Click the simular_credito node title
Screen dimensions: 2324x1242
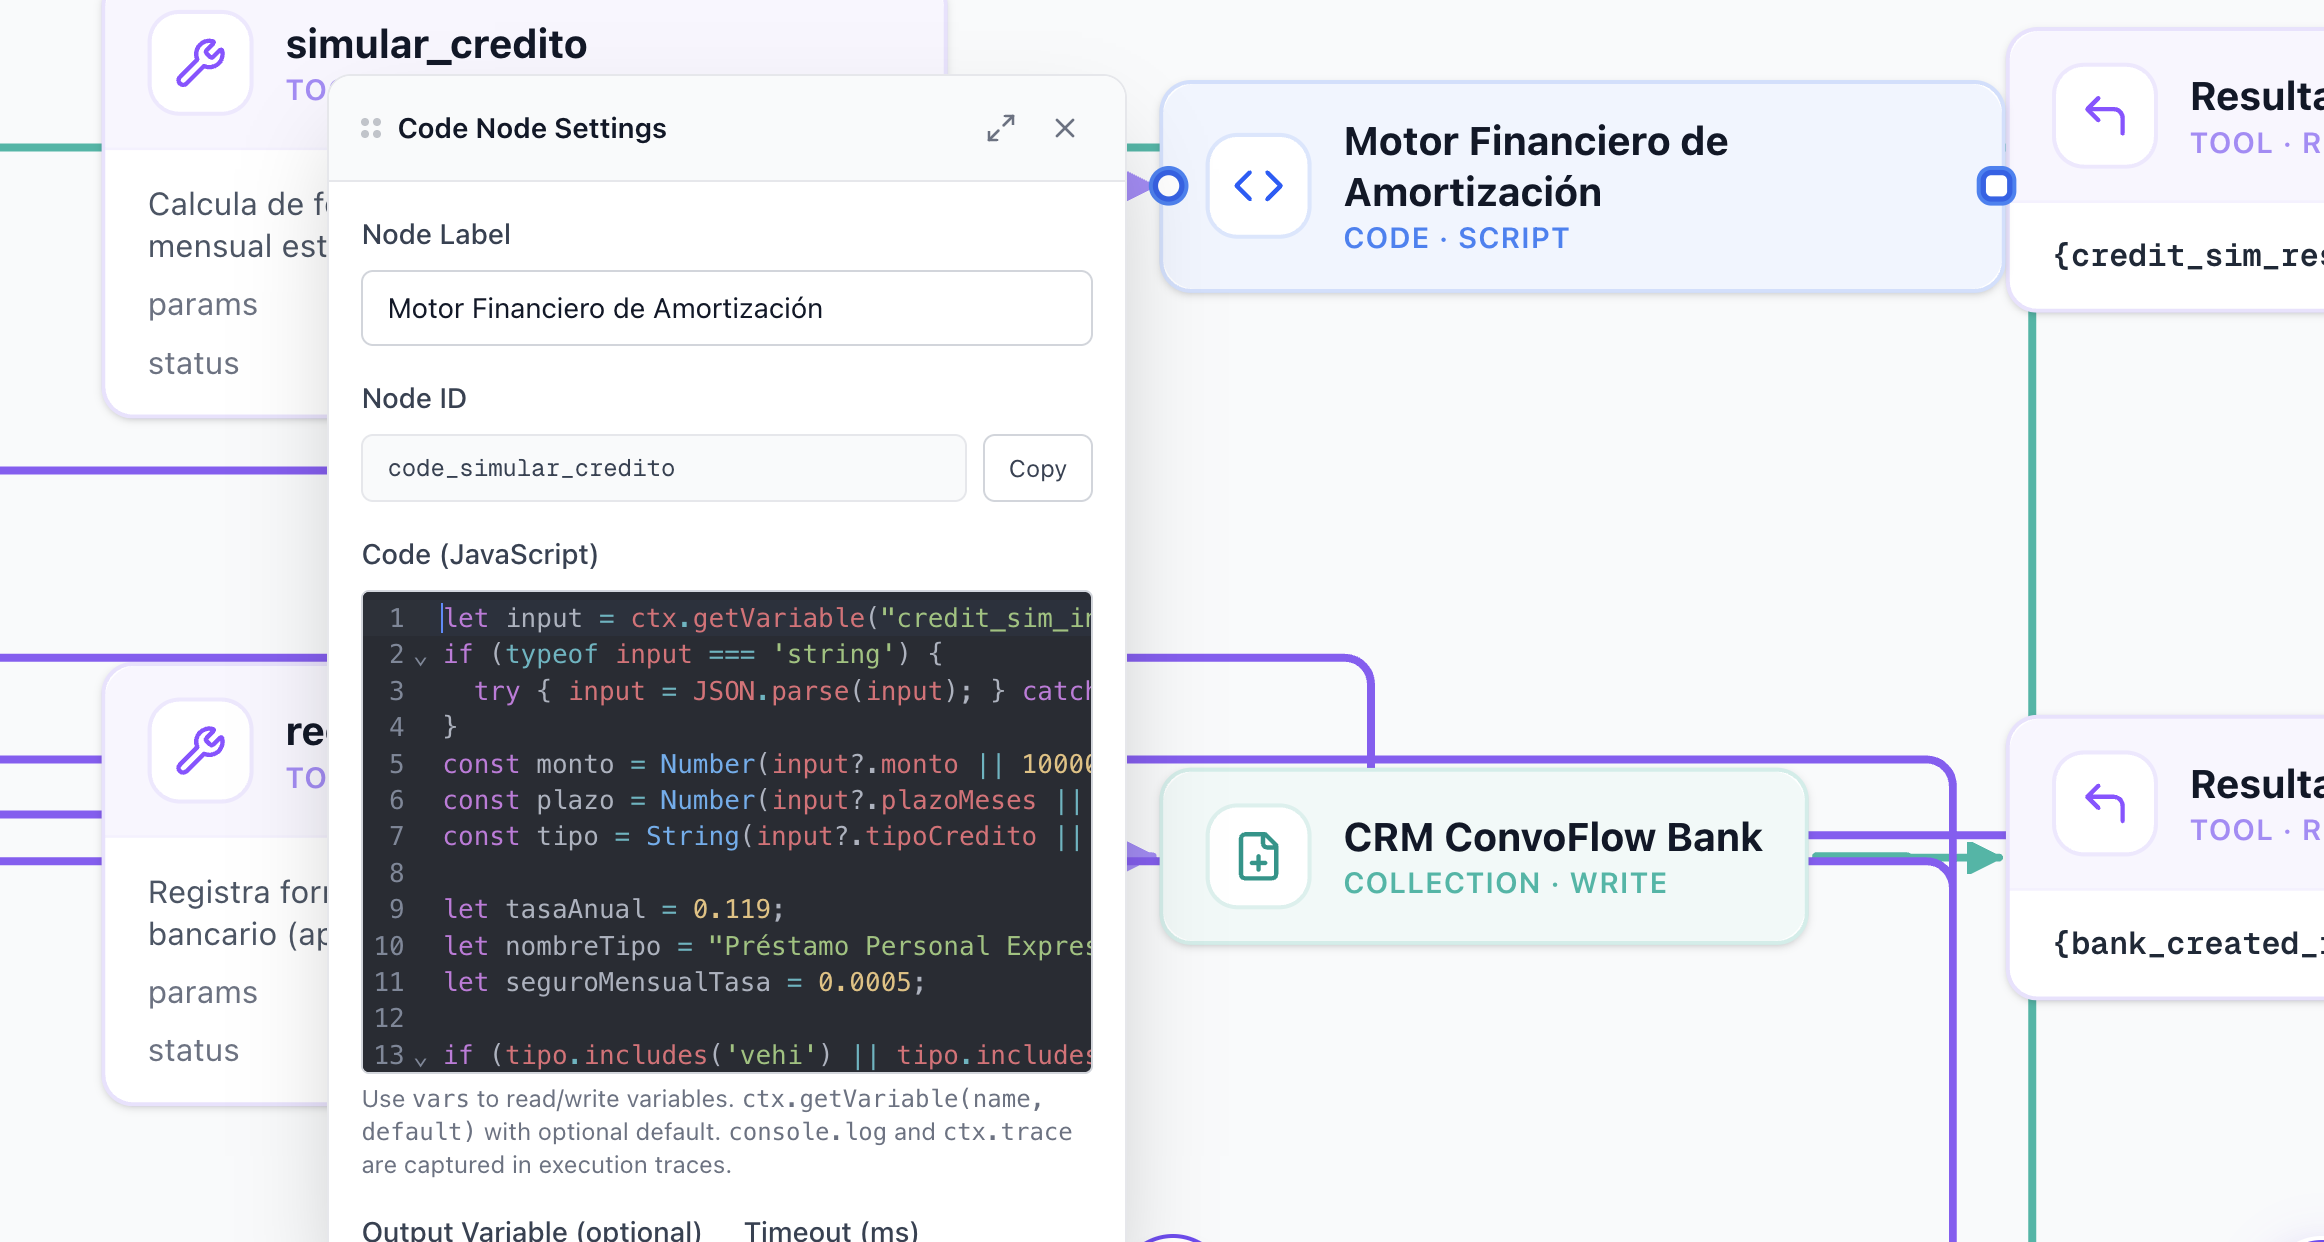(x=436, y=44)
